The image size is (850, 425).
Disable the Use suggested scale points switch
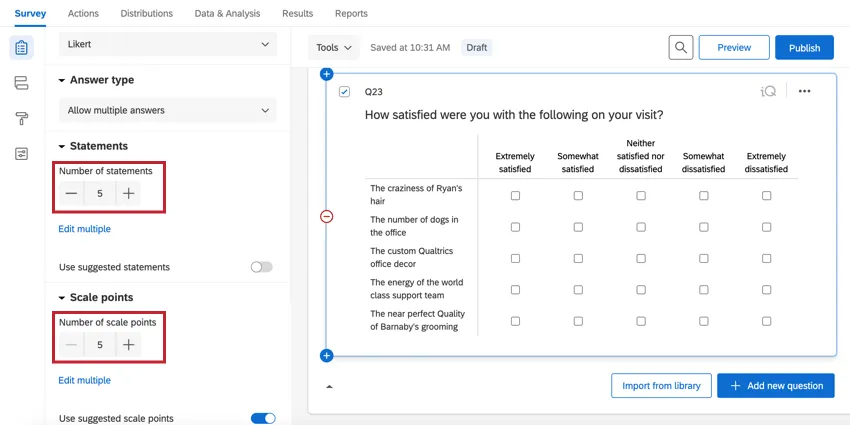[262, 418]
